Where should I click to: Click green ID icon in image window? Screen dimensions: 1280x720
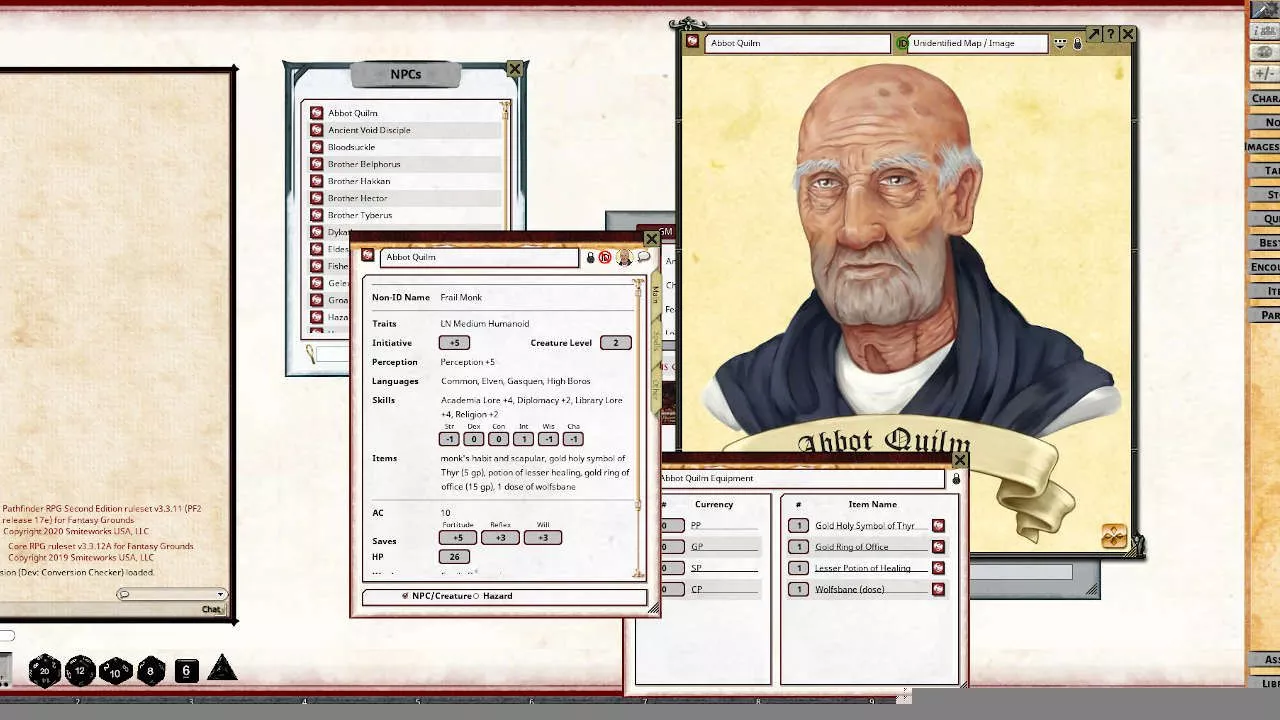(x=902, y=44)
